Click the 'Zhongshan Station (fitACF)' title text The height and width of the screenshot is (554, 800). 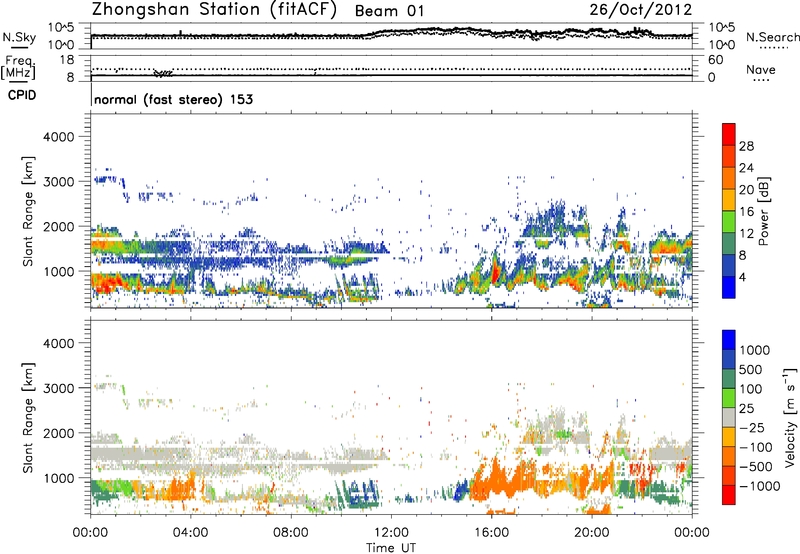214,10
